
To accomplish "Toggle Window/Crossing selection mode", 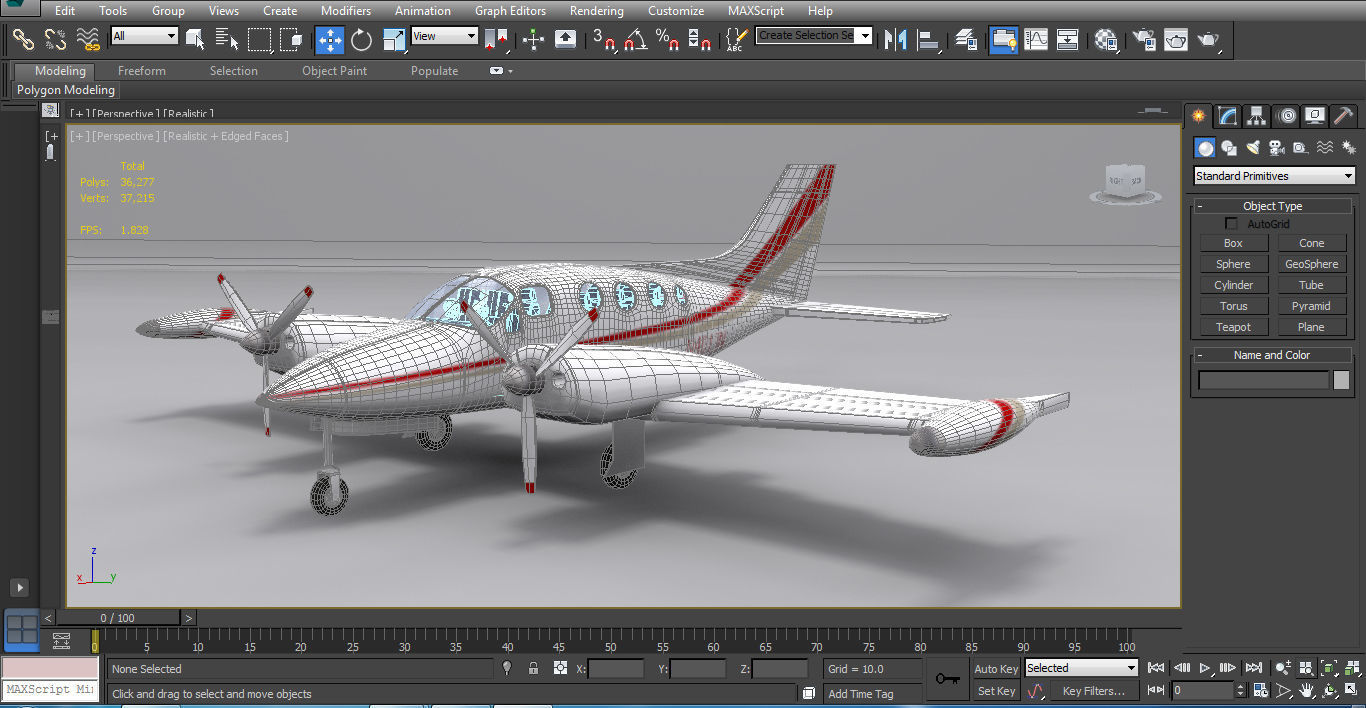I will pos(291,40).
